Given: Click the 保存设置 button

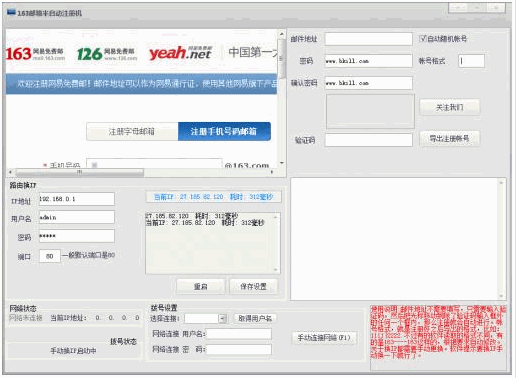Looking at the screenshot, I should point(253,286).
